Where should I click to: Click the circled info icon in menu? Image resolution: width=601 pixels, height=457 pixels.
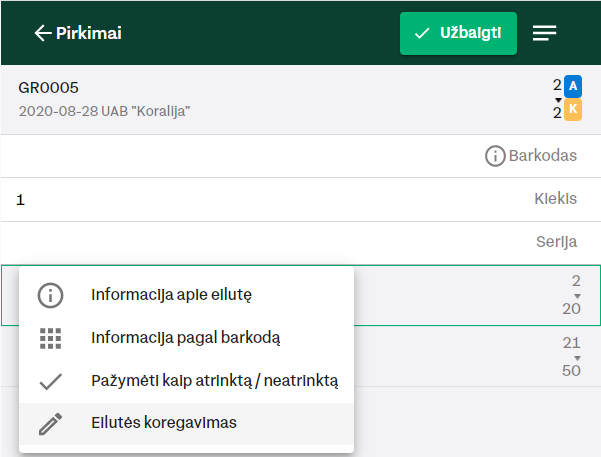coord(50,296)
